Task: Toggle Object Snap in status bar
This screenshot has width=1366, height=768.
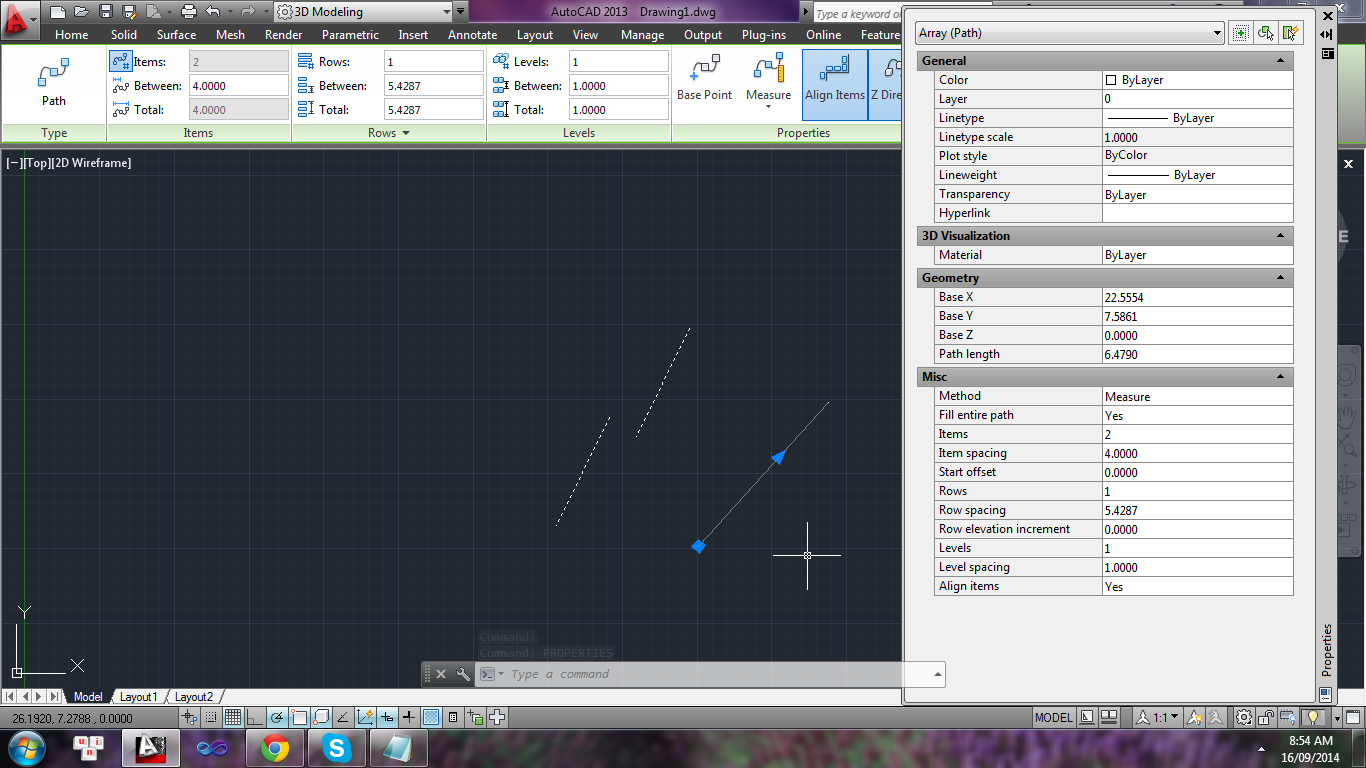Action: (298, 717)
